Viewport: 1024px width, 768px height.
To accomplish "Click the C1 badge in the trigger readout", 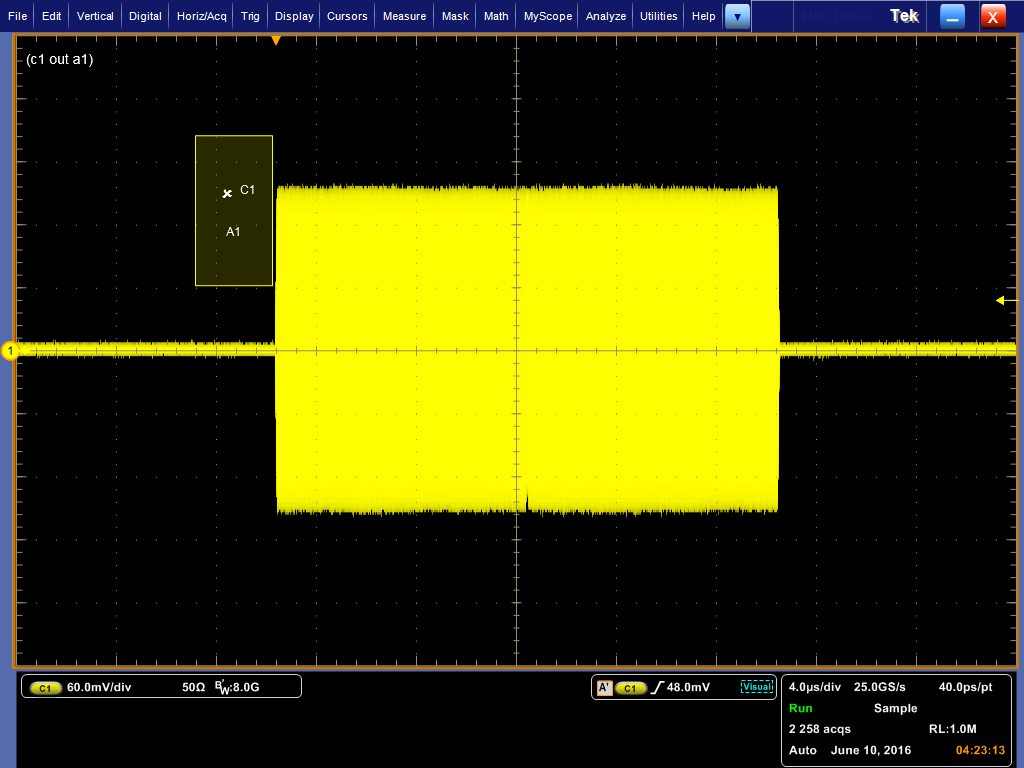I will pyautogui.click(x=630, y=687).
